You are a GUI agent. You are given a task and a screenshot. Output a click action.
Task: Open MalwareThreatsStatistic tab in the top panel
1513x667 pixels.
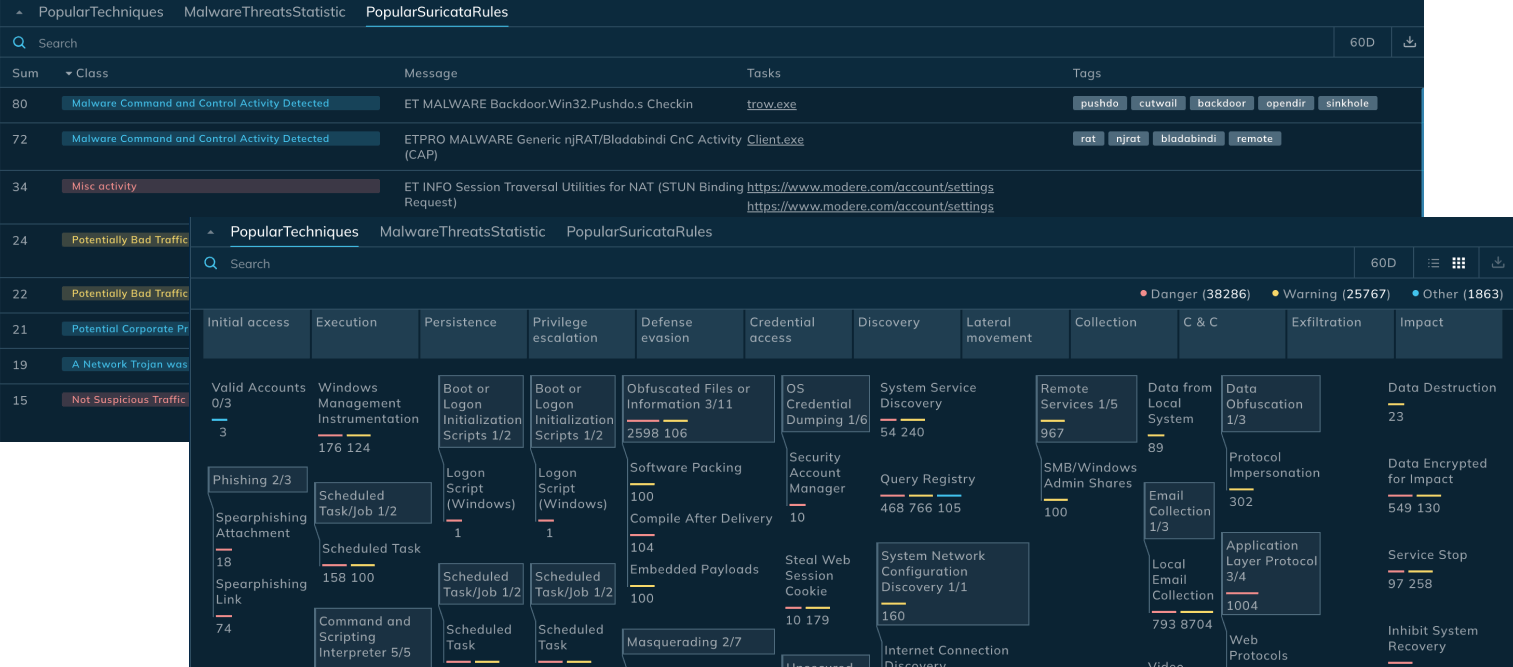[x=264, y=12]
